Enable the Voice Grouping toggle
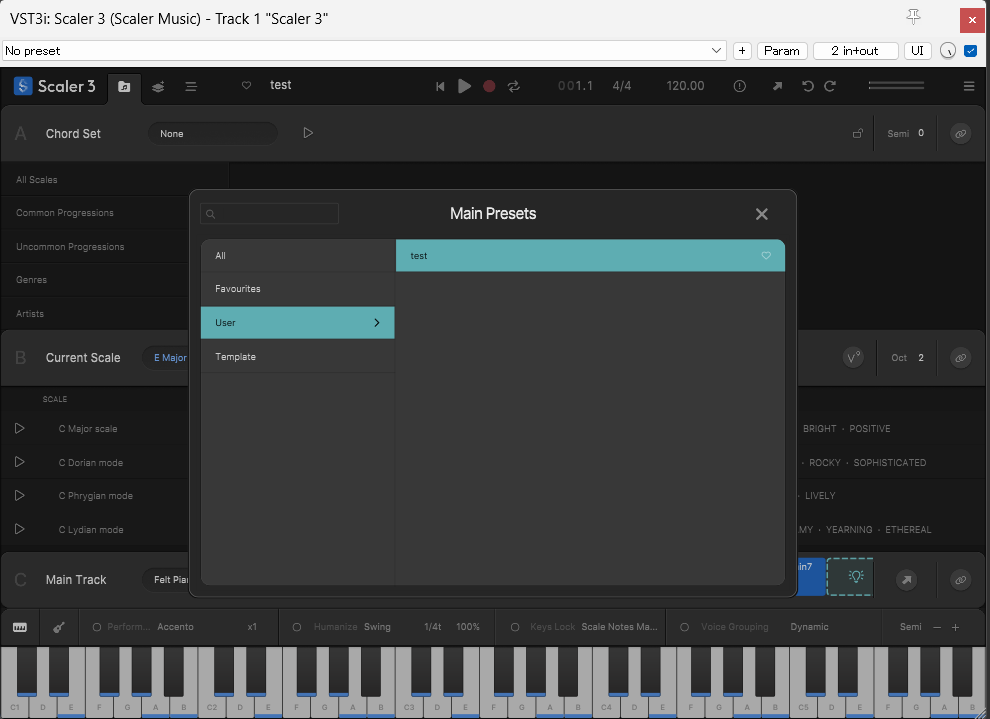Image resolution: width=990 pixels, height=719 pixels. pyautogui.click(x=684, y=627)
